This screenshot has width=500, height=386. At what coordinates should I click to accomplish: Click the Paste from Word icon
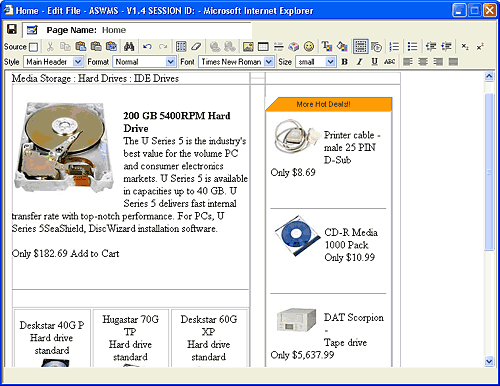pyautogui.click(x=111, y=46)
